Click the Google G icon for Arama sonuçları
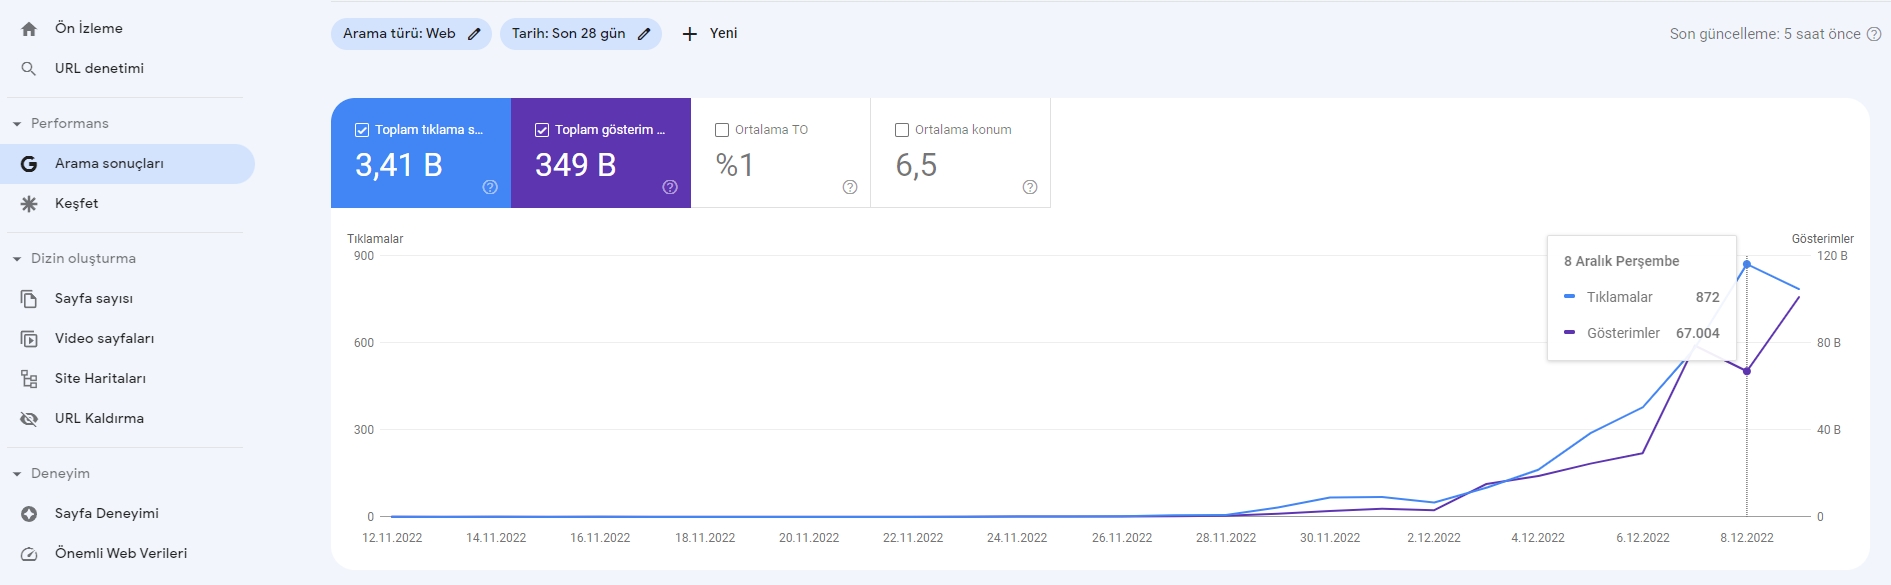This screenshot has height=585, width=1891. click(29, 164)
